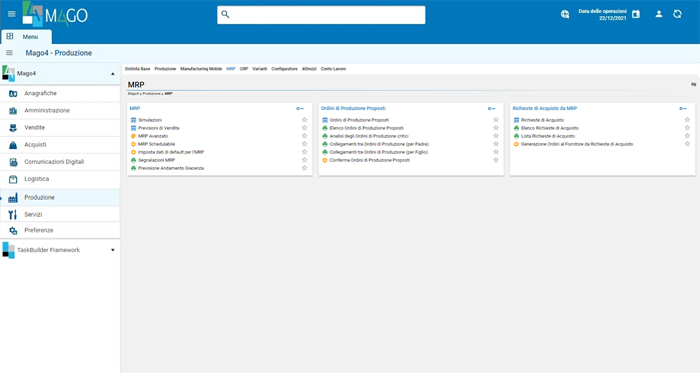The width and height of the screenshot is (700, 373).
Task: Favorite Conferma Ordini di Produzione Proposti star
Action: pyautogui.click(x=496, y=160)
